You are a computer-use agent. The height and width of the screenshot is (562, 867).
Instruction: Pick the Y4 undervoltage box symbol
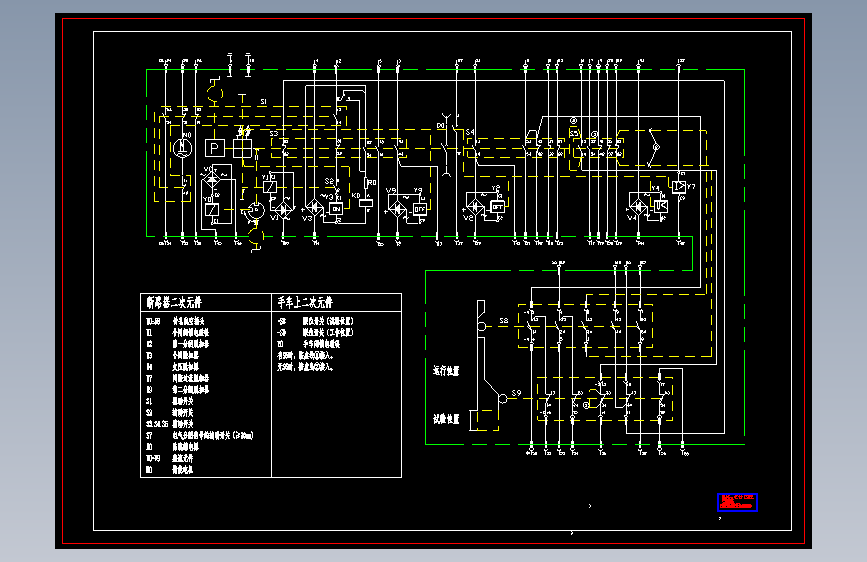click(x=661, y=206)
